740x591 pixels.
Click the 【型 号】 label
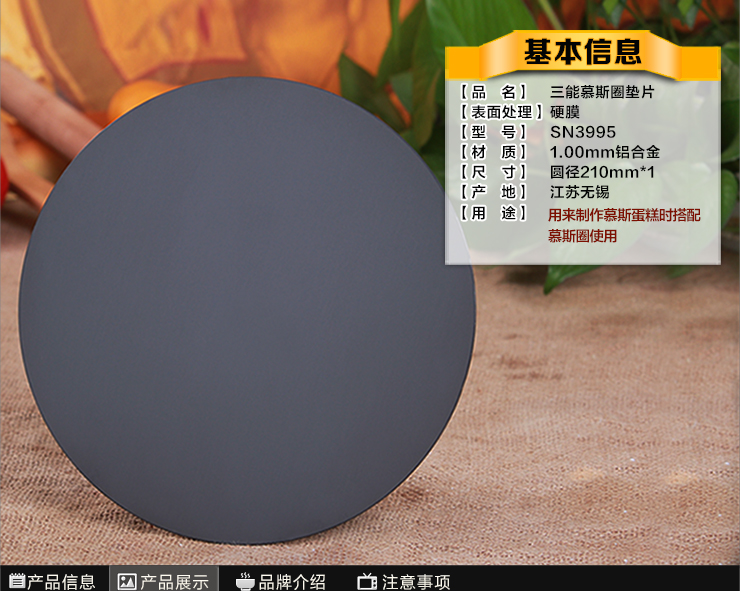[494, 132]
